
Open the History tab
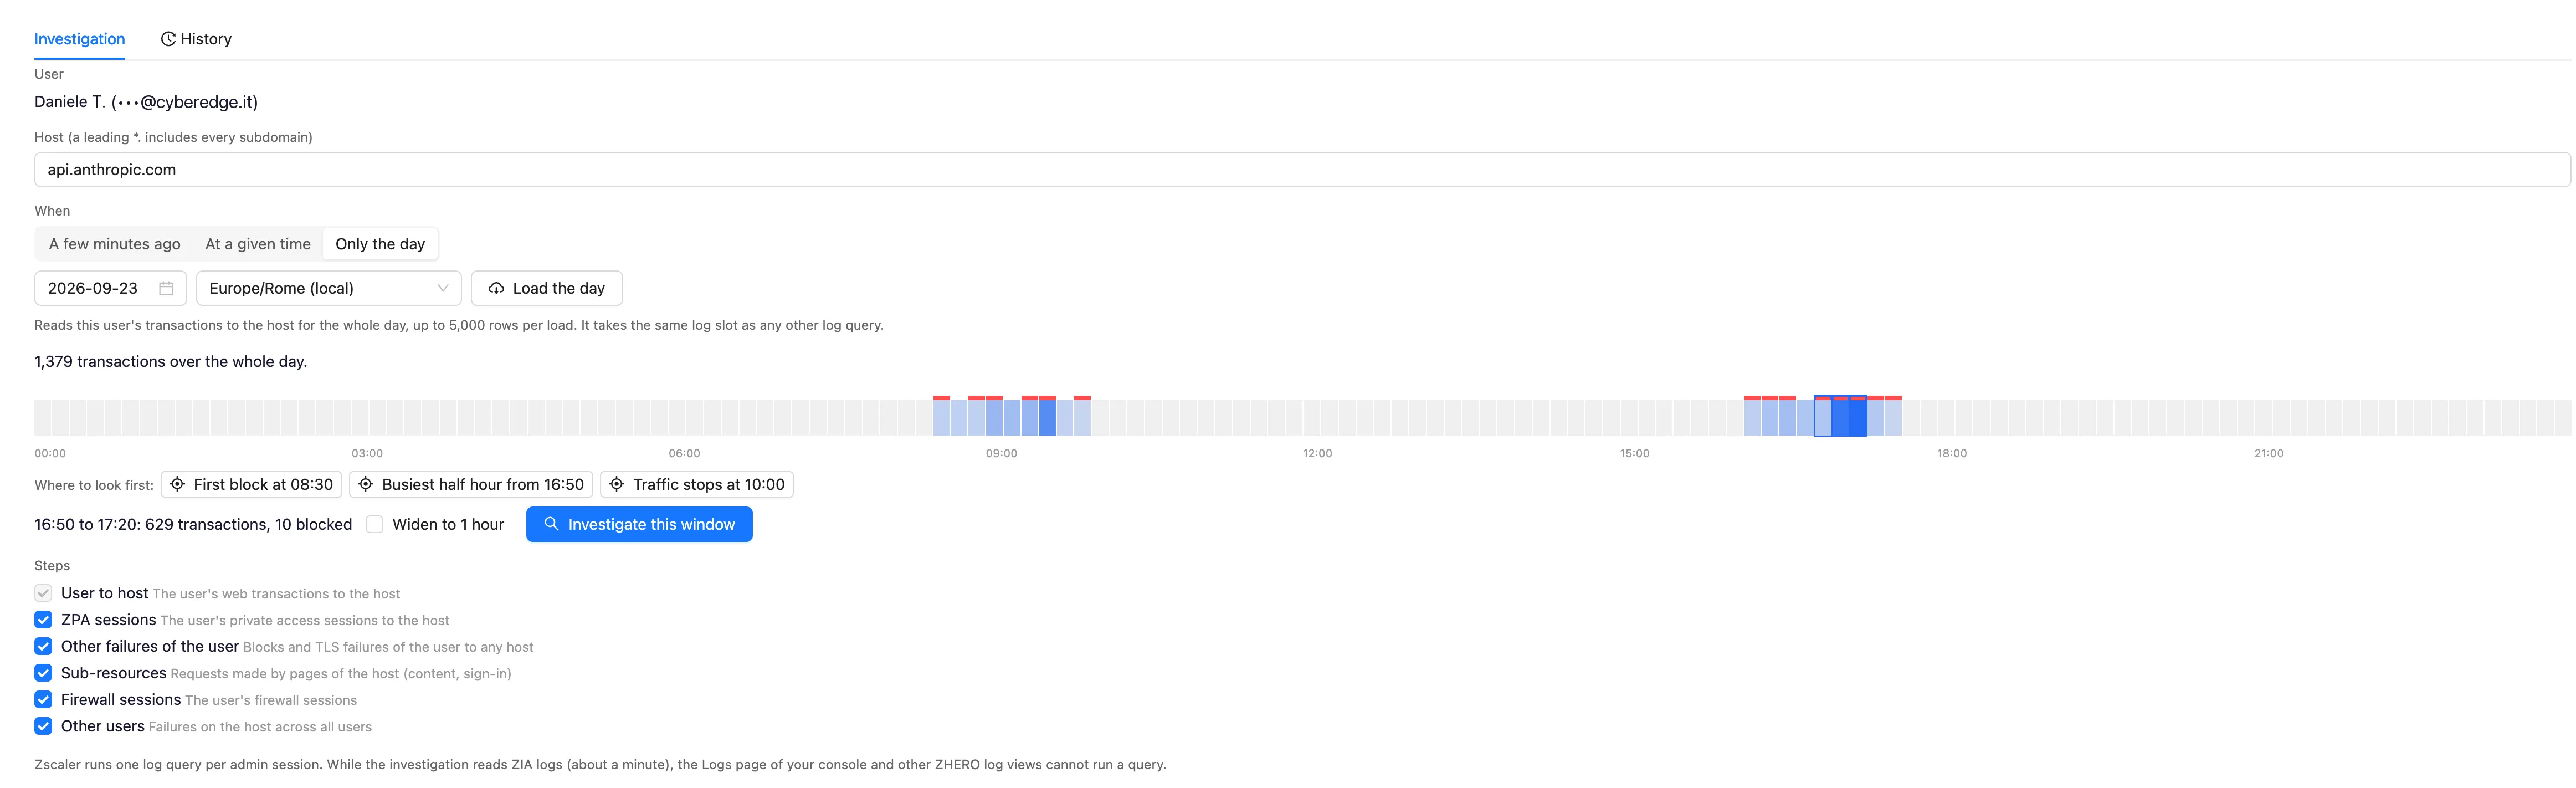(x=196, y=39)
